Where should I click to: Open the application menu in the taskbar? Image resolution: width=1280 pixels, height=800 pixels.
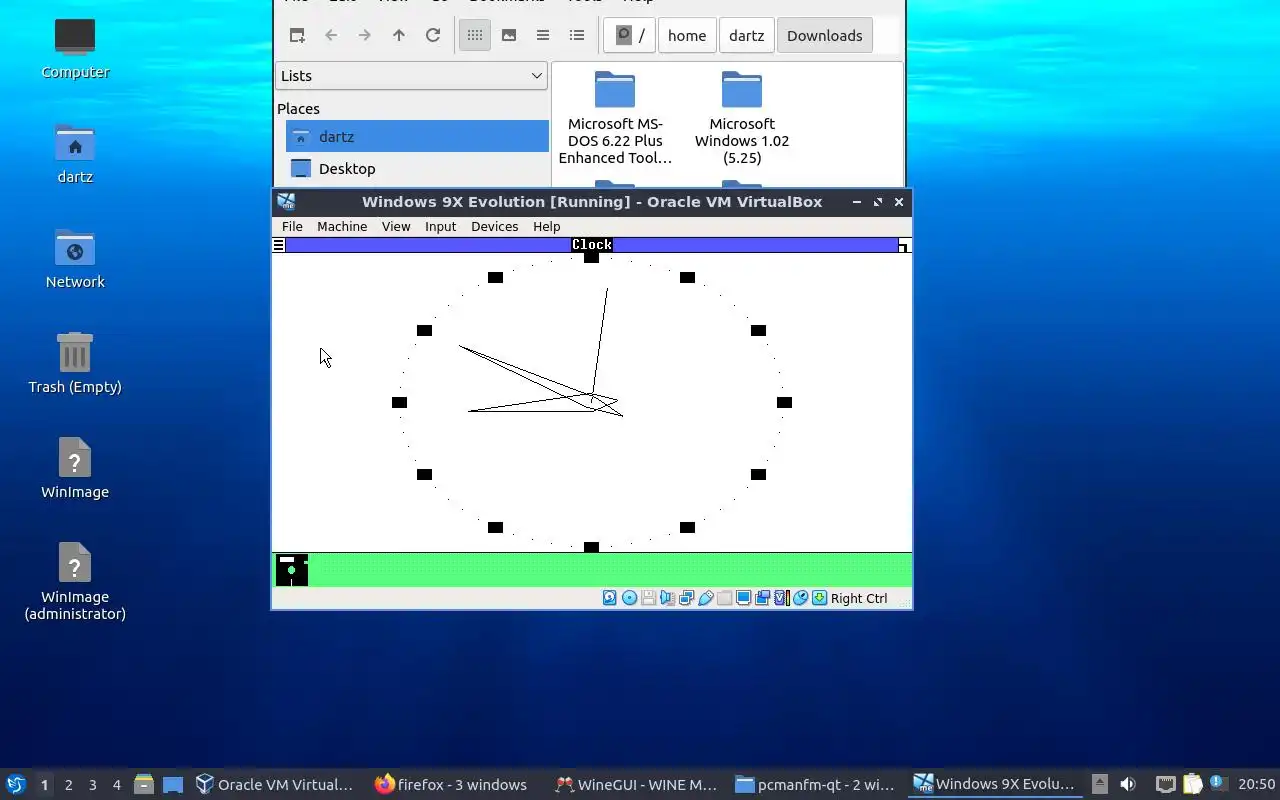coord(16,784)
